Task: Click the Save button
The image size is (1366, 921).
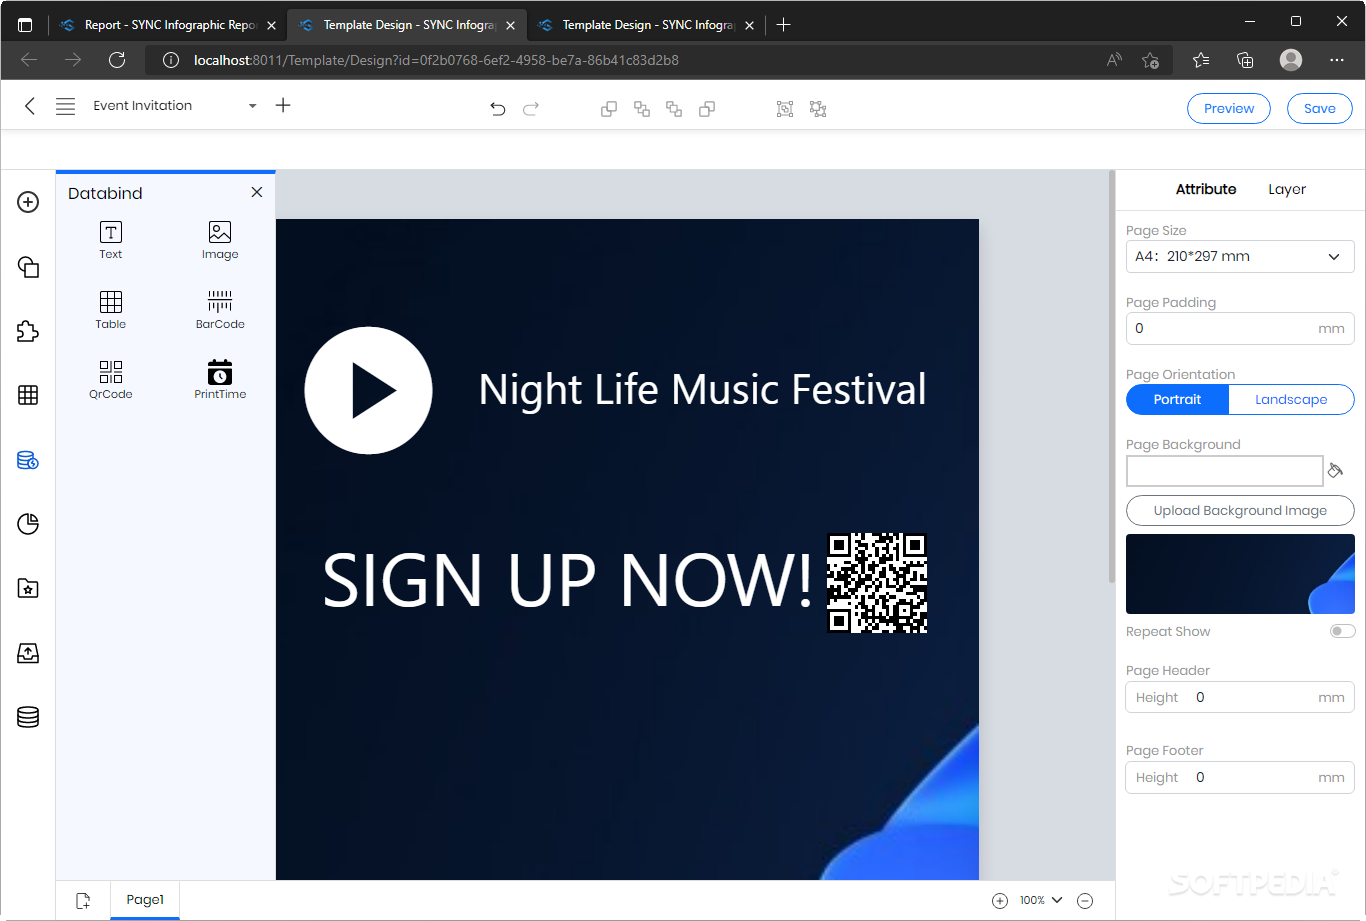Action: click(x=1320, y=108)
